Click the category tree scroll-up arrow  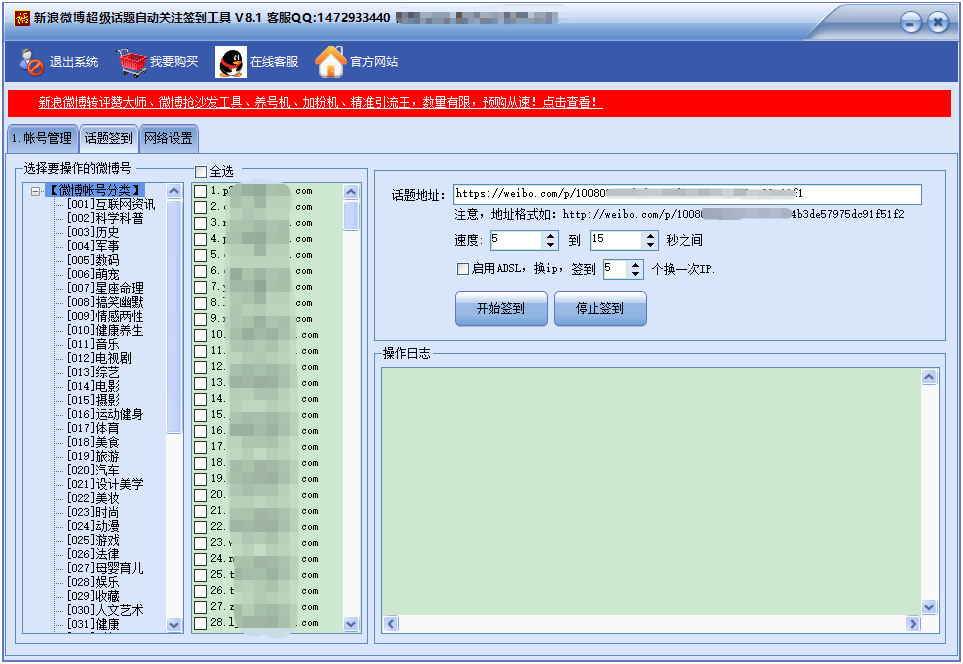click(x=174, y=191)
